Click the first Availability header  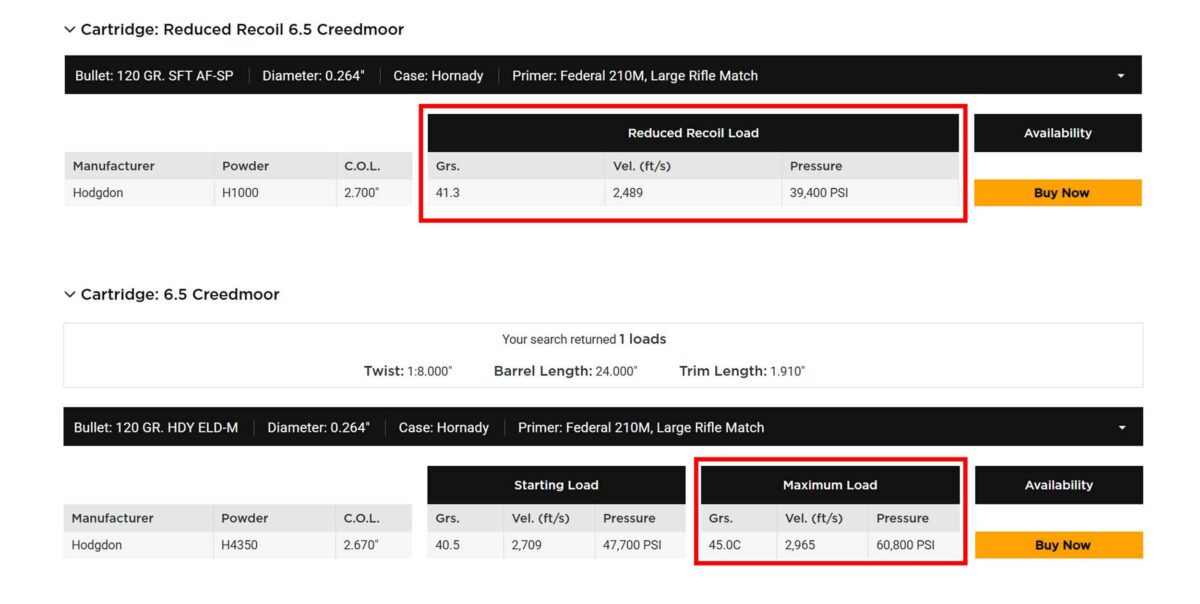point(1058,133)
